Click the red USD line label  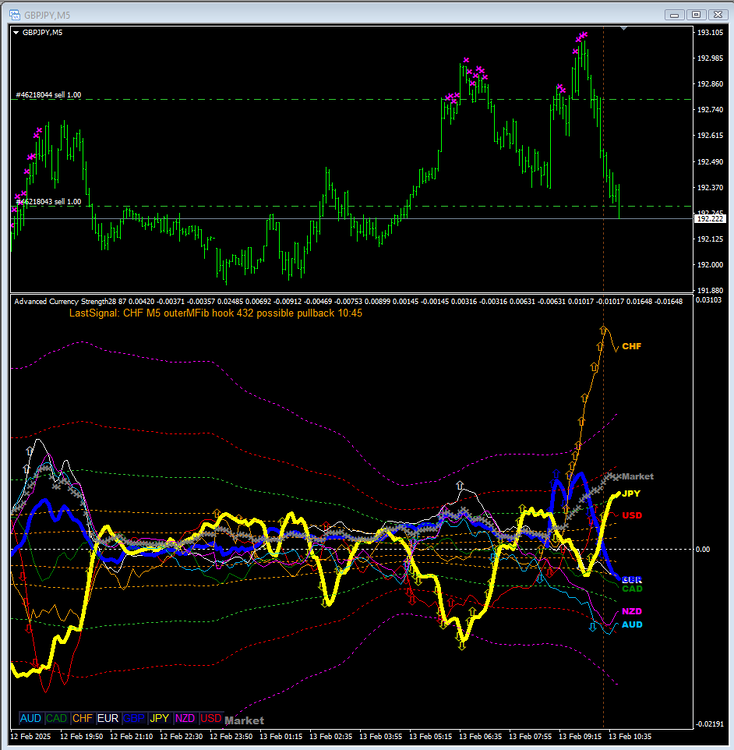tap(632, 516)
